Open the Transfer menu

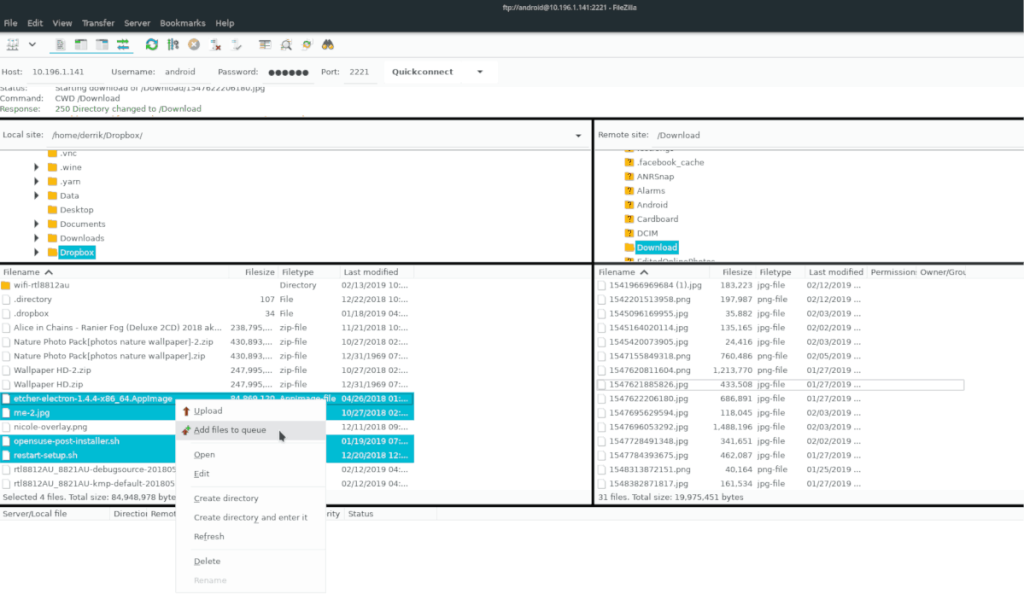click(x=97, y=22)
